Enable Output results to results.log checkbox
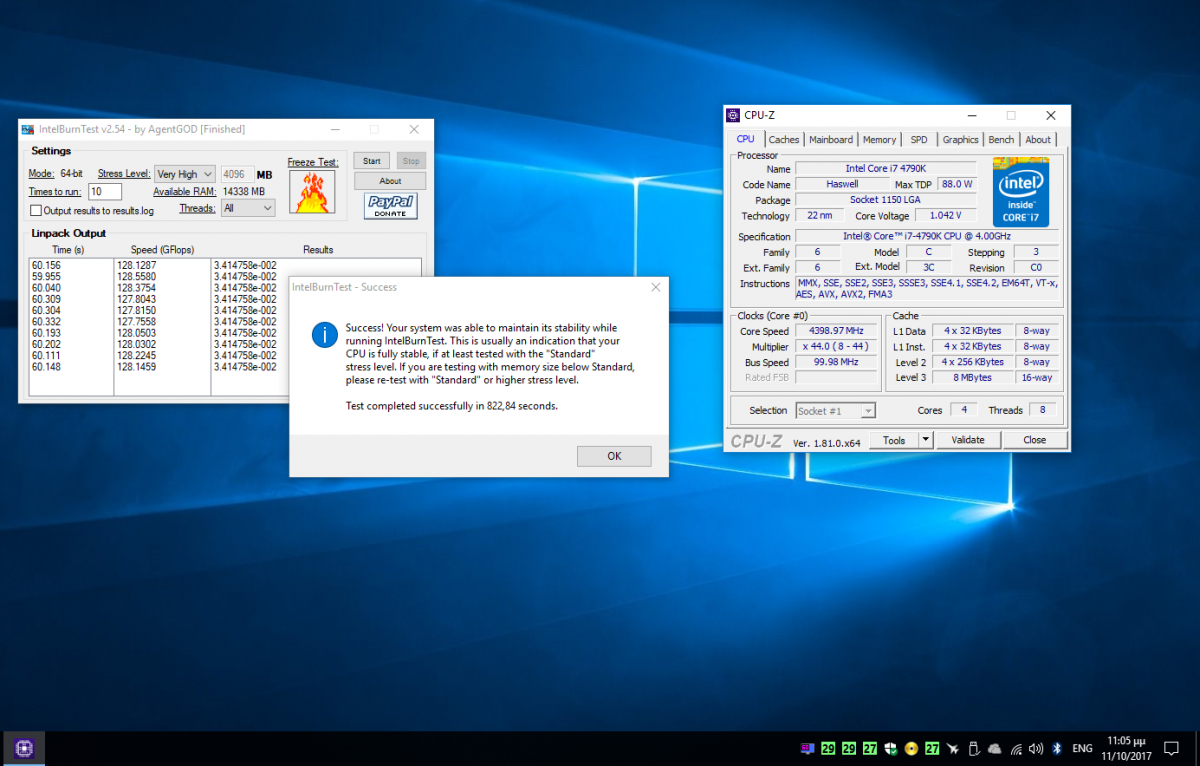Viewport: 1200px width, 766px height. click(x=36, y=211)
